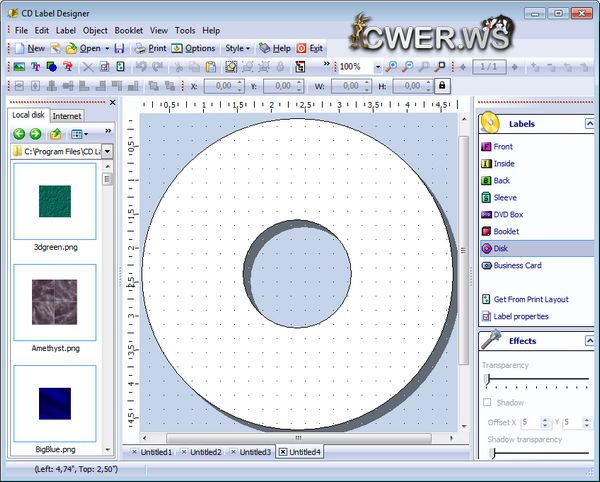Collapse the Labels panel
This screenshot has height=482, width=600.
589,124
